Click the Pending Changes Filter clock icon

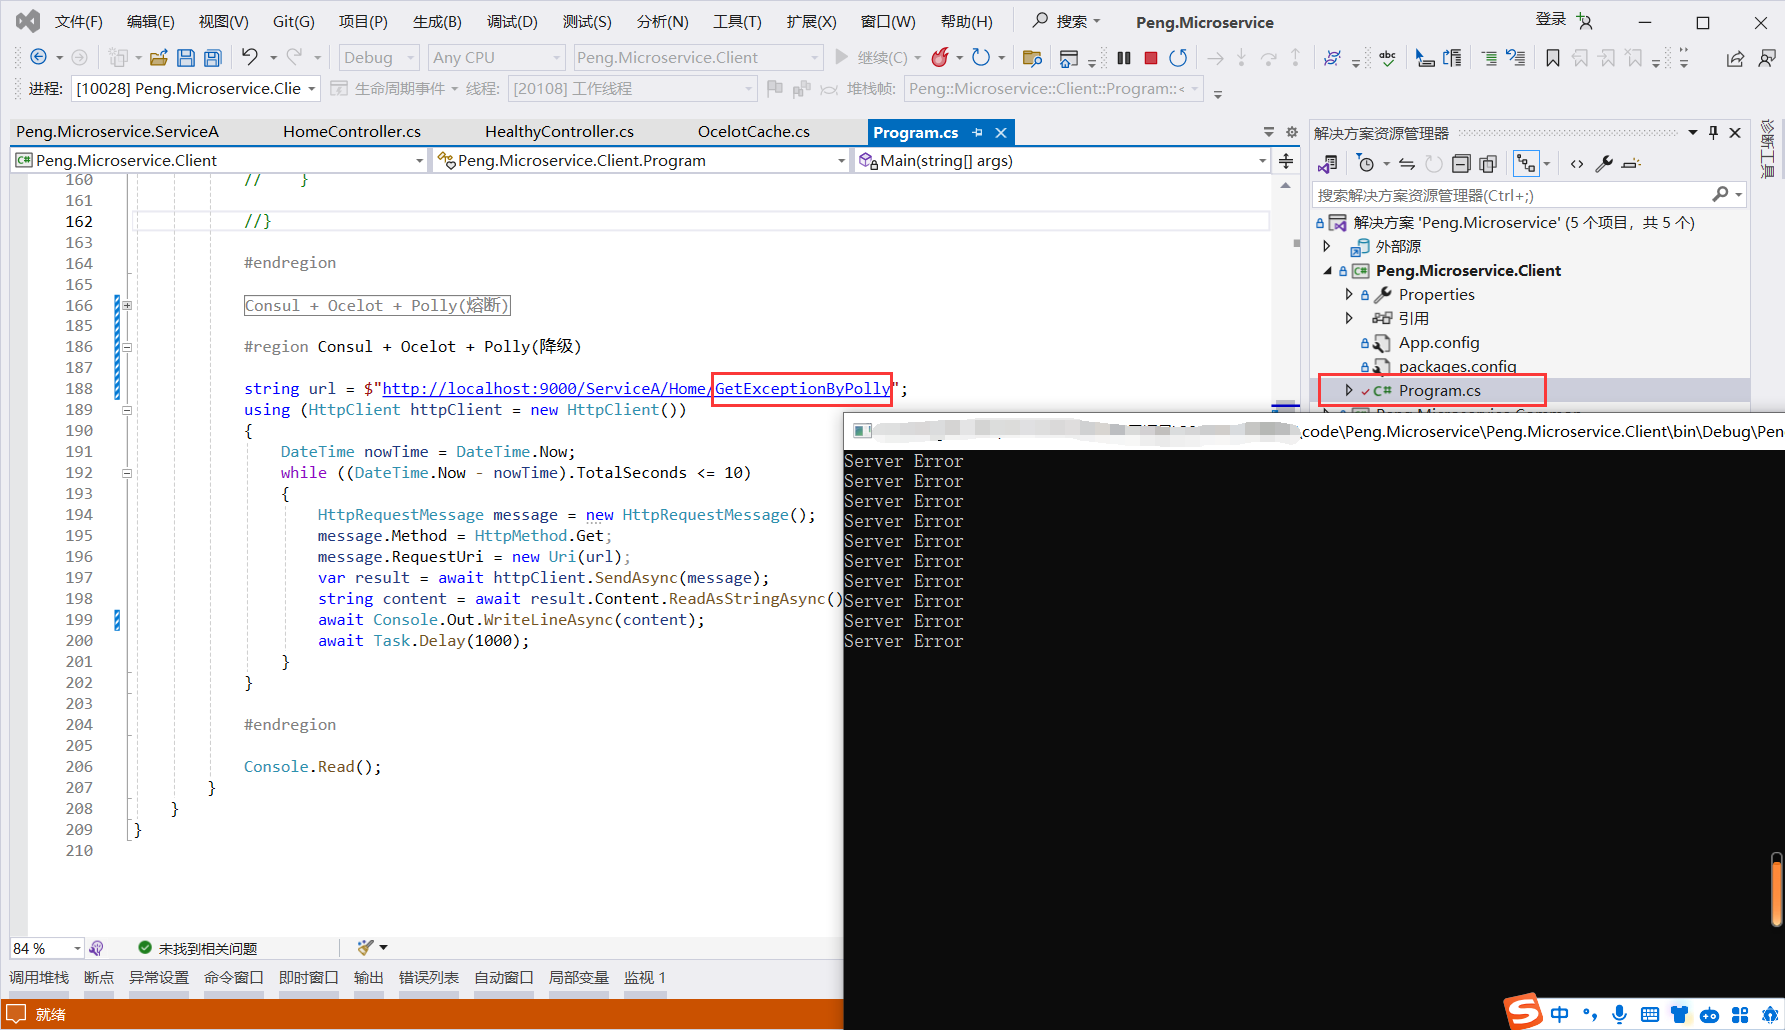pos(1365,163)
